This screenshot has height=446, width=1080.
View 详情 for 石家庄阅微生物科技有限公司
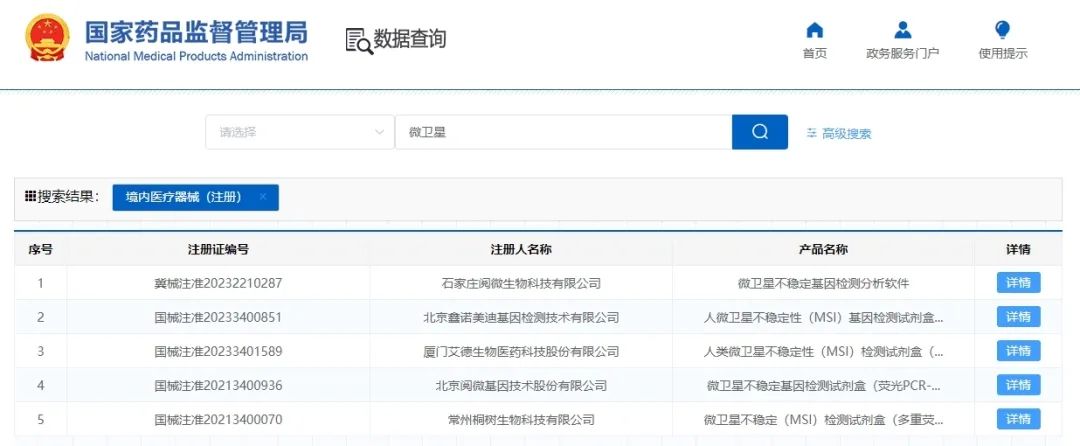pyautogui.click(x=1018, y=283)
